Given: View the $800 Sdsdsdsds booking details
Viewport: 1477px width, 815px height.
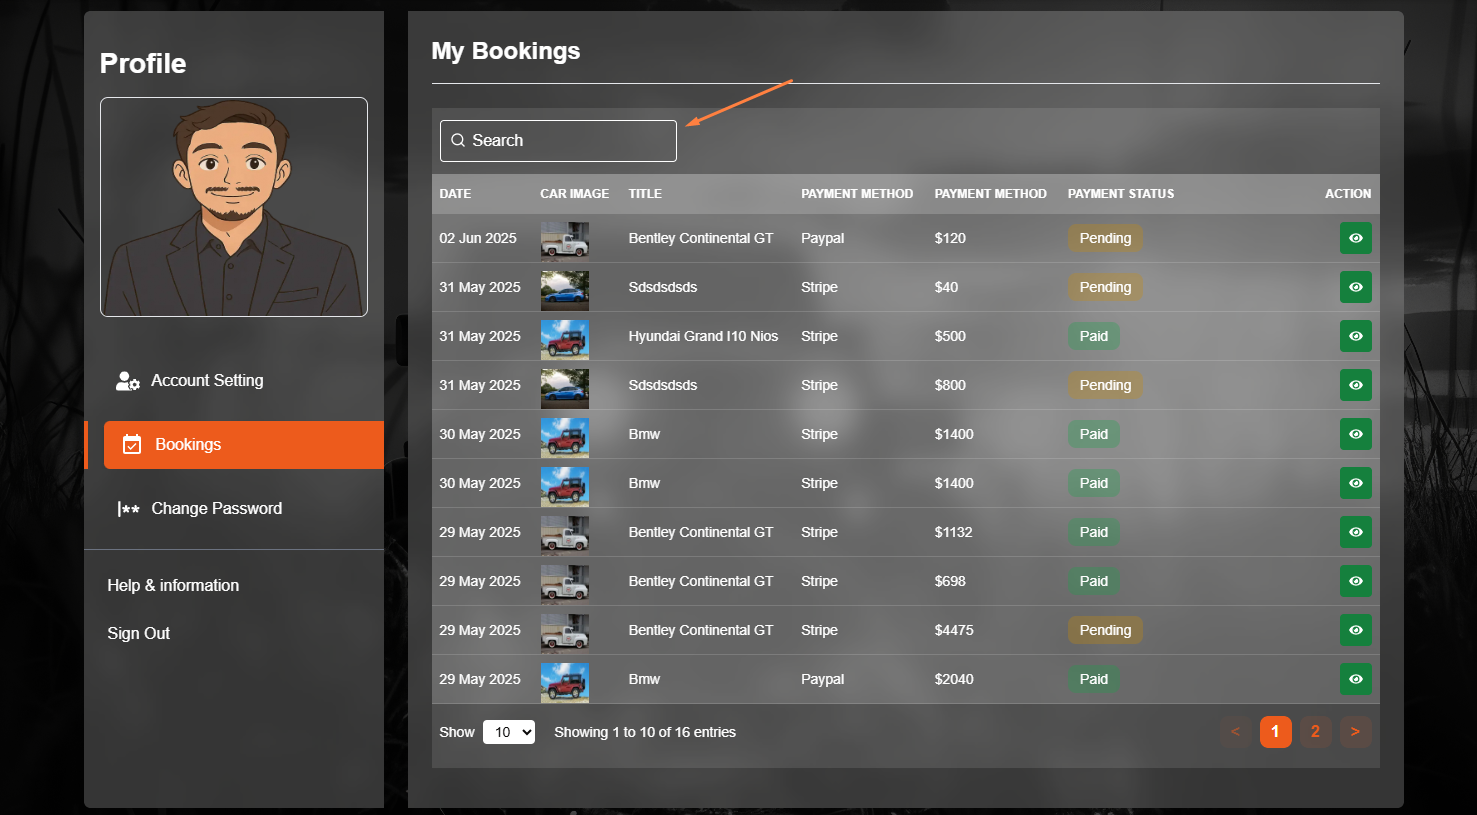Looking at the screenshot, I should [1355, 385].
